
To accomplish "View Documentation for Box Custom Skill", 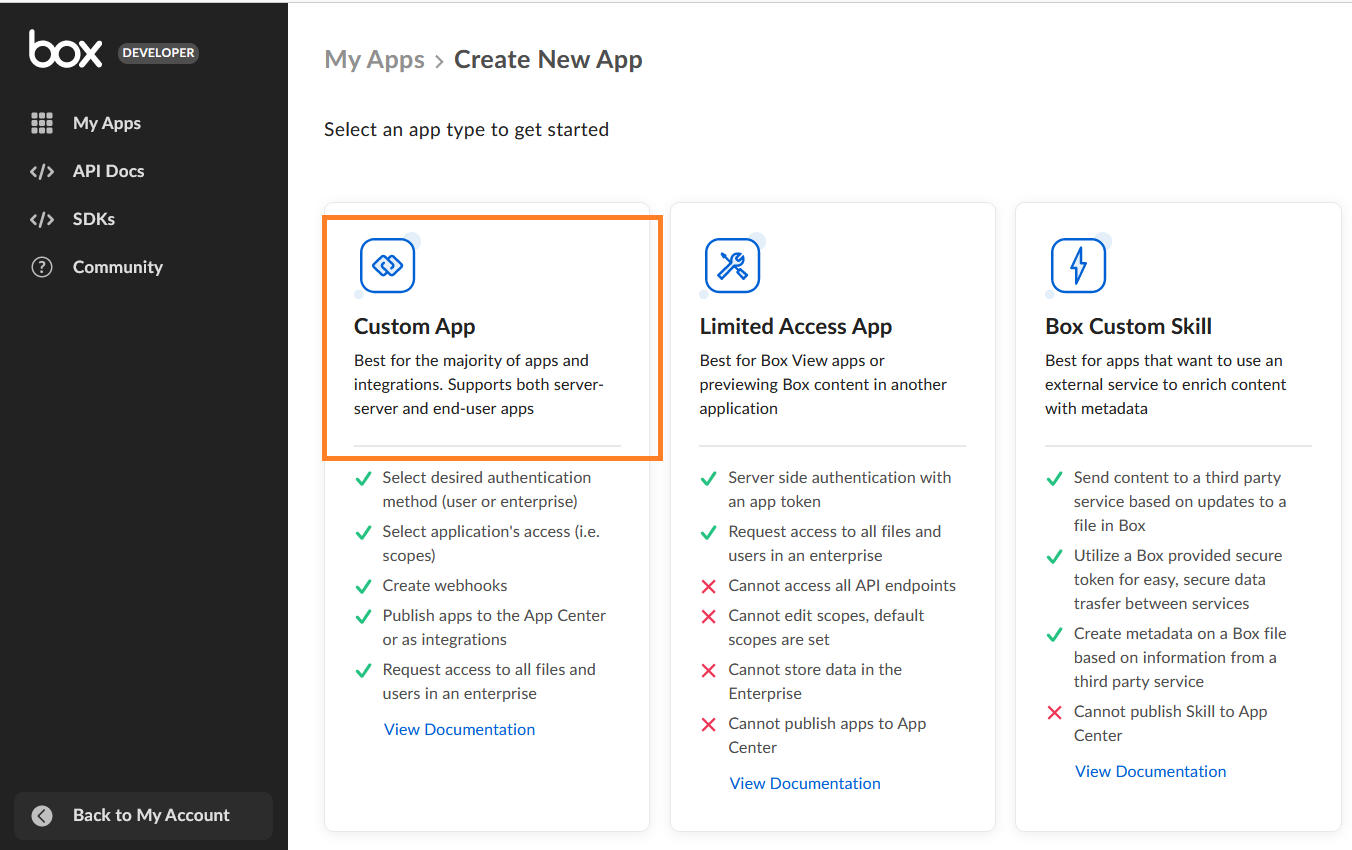I will (x=1150, y=771).
